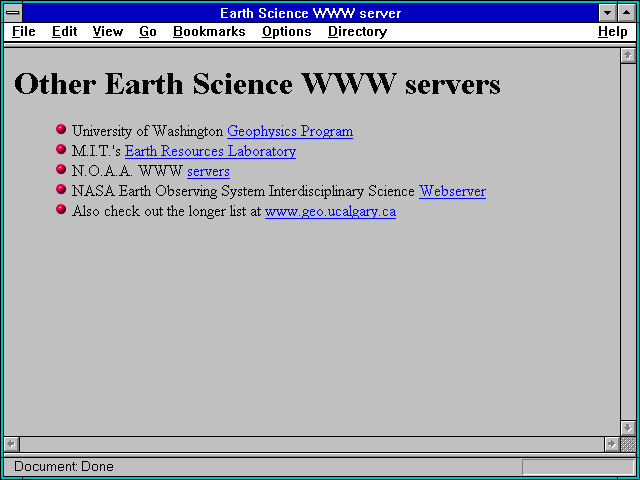Open the Help menu
This screenshot has height=480, width=640.
pos(613,32)
